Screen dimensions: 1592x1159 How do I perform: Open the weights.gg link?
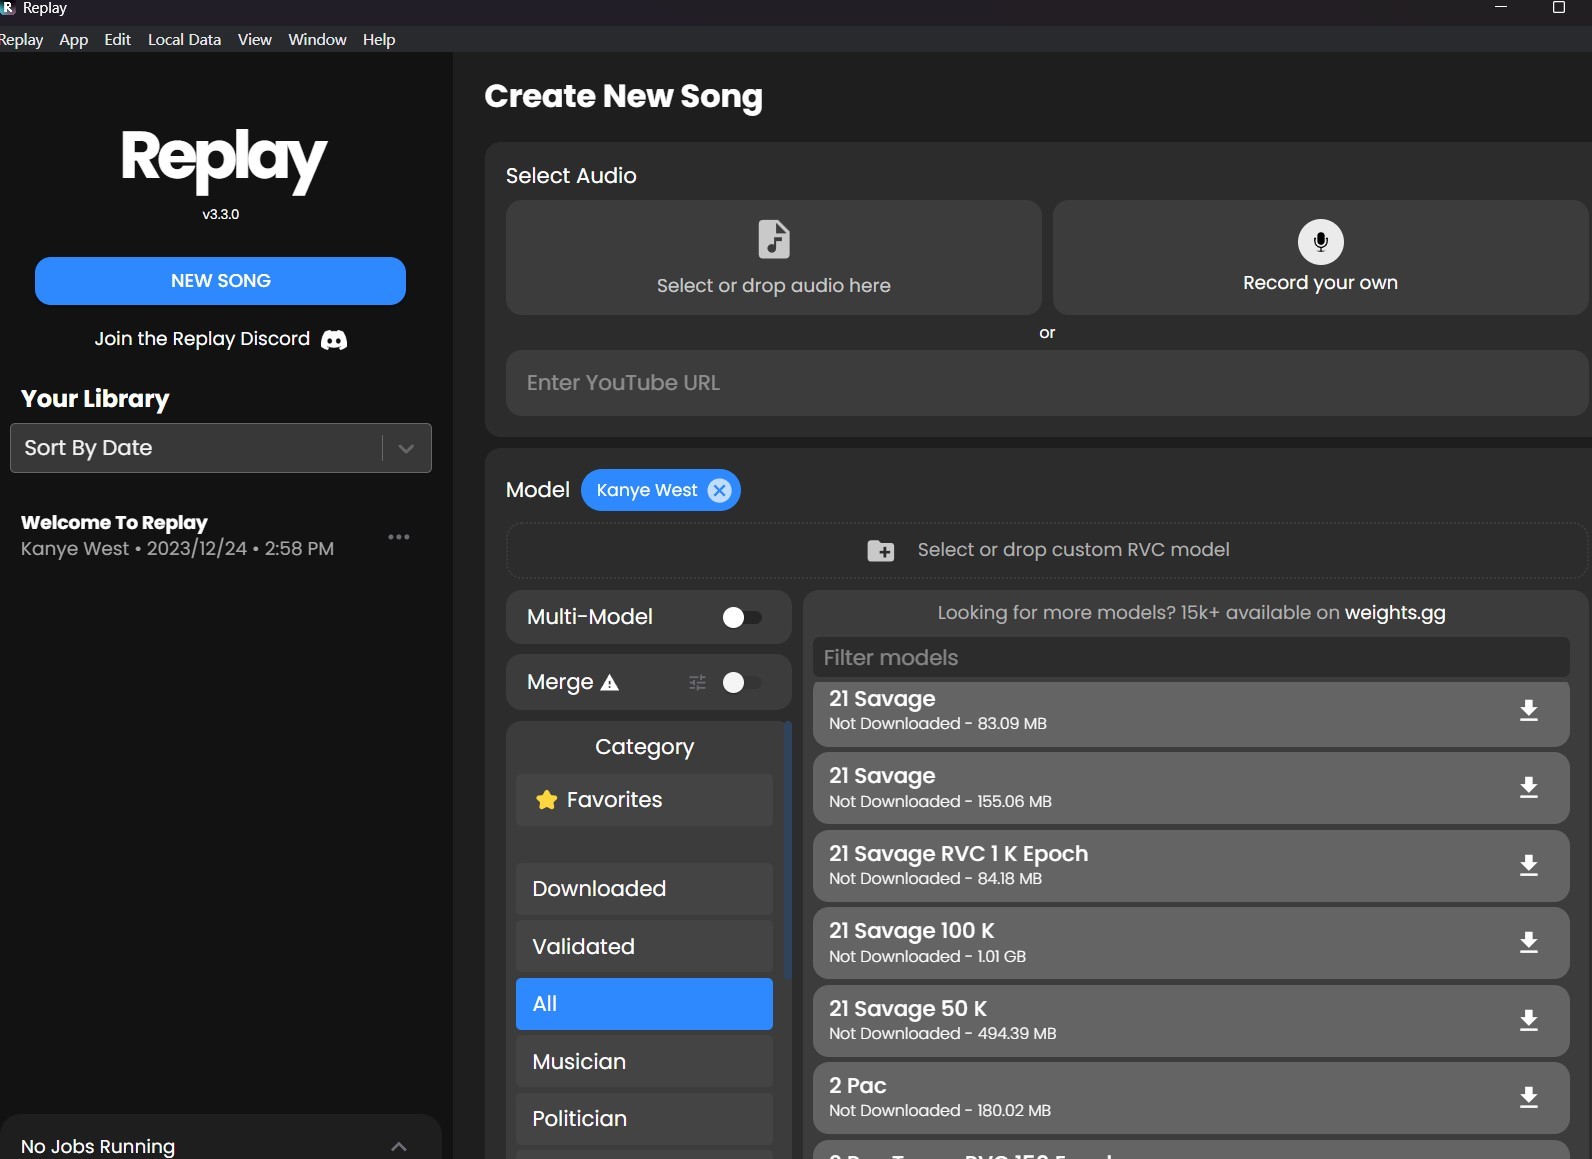click(x=1395, y=613)
